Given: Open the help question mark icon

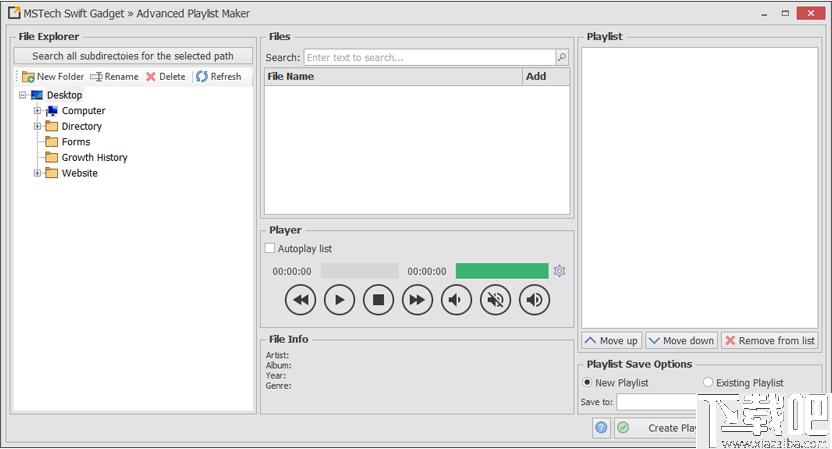Looking at the screenshot, I should 601,427.
